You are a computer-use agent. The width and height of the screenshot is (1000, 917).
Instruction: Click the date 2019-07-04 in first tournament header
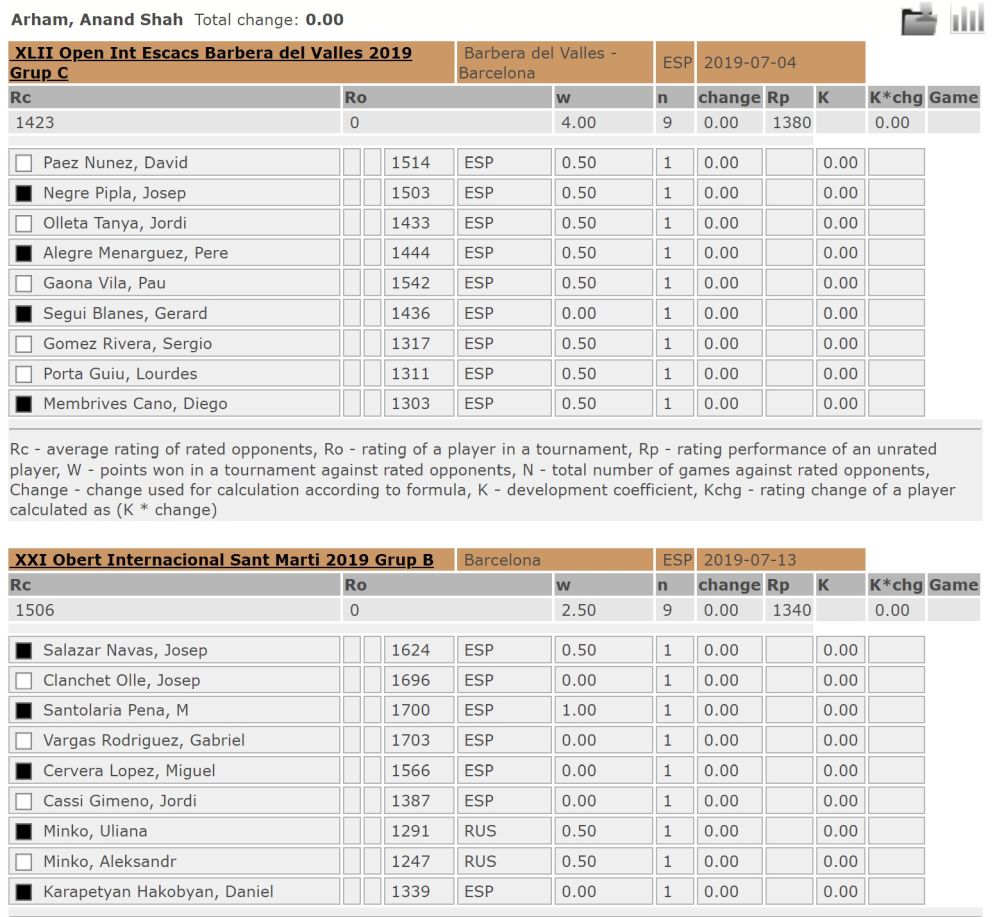(750, 62)
